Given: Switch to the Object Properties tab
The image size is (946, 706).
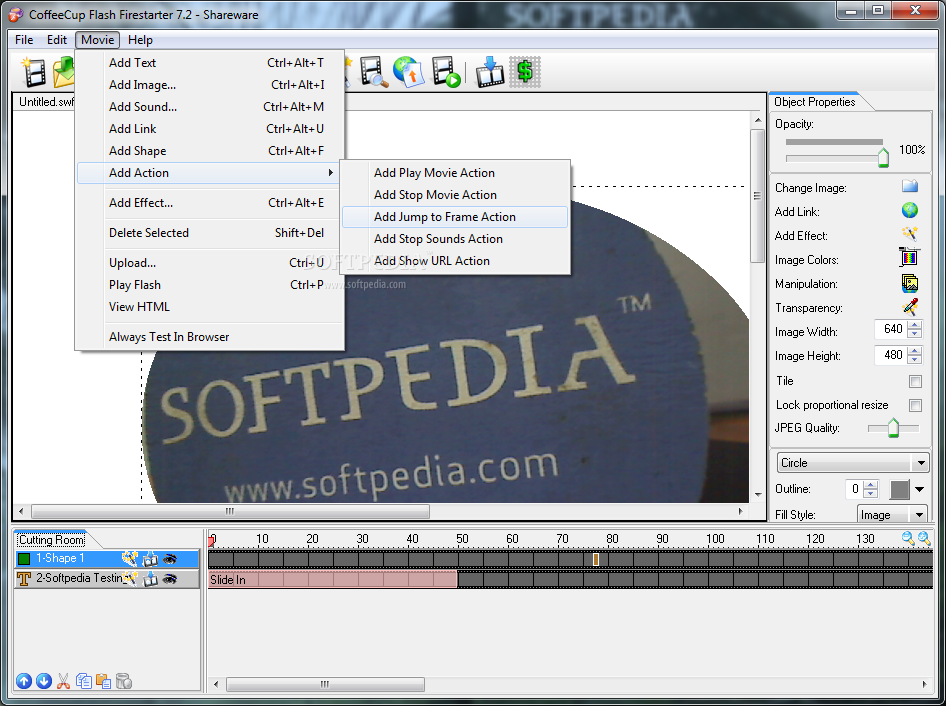Looking at the screenshot, I should coord(814,102).
